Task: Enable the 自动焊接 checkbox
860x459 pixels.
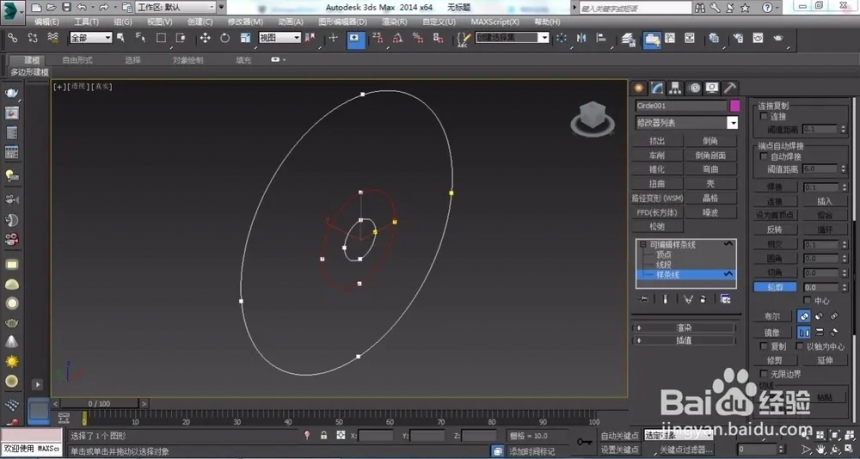Action: pos(763,156)
